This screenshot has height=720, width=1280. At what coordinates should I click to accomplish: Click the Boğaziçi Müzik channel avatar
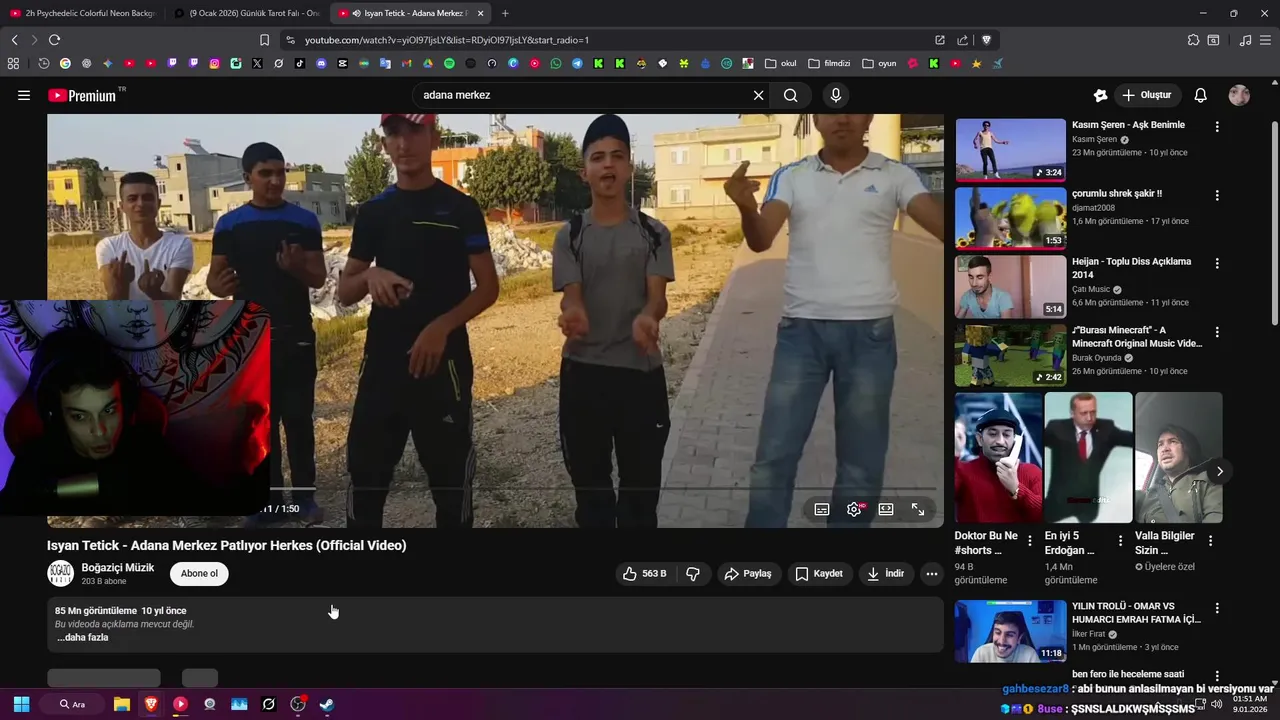pyautogui.click(x=60, y=574)
